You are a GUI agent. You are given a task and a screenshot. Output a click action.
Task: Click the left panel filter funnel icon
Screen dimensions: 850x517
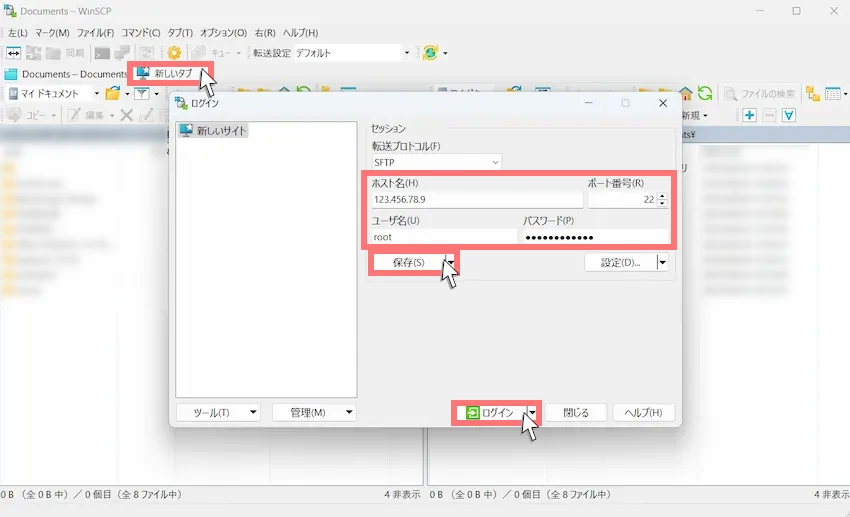(141, 93)
